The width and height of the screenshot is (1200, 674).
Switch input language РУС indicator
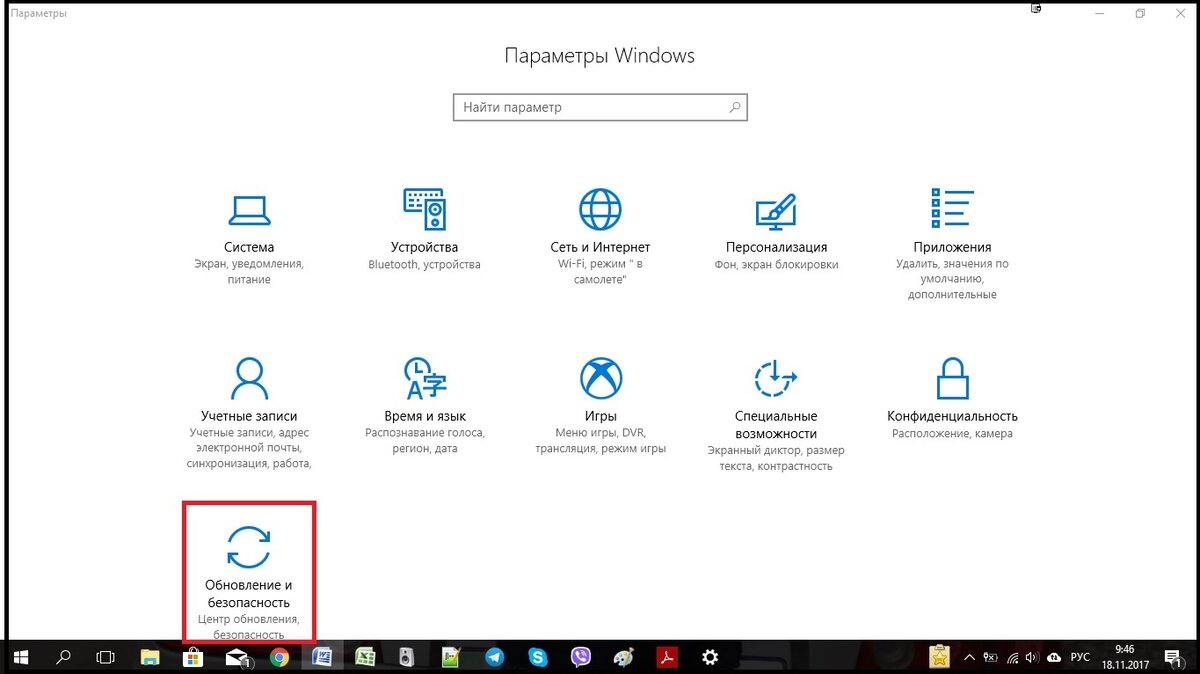pos(1081,657)
